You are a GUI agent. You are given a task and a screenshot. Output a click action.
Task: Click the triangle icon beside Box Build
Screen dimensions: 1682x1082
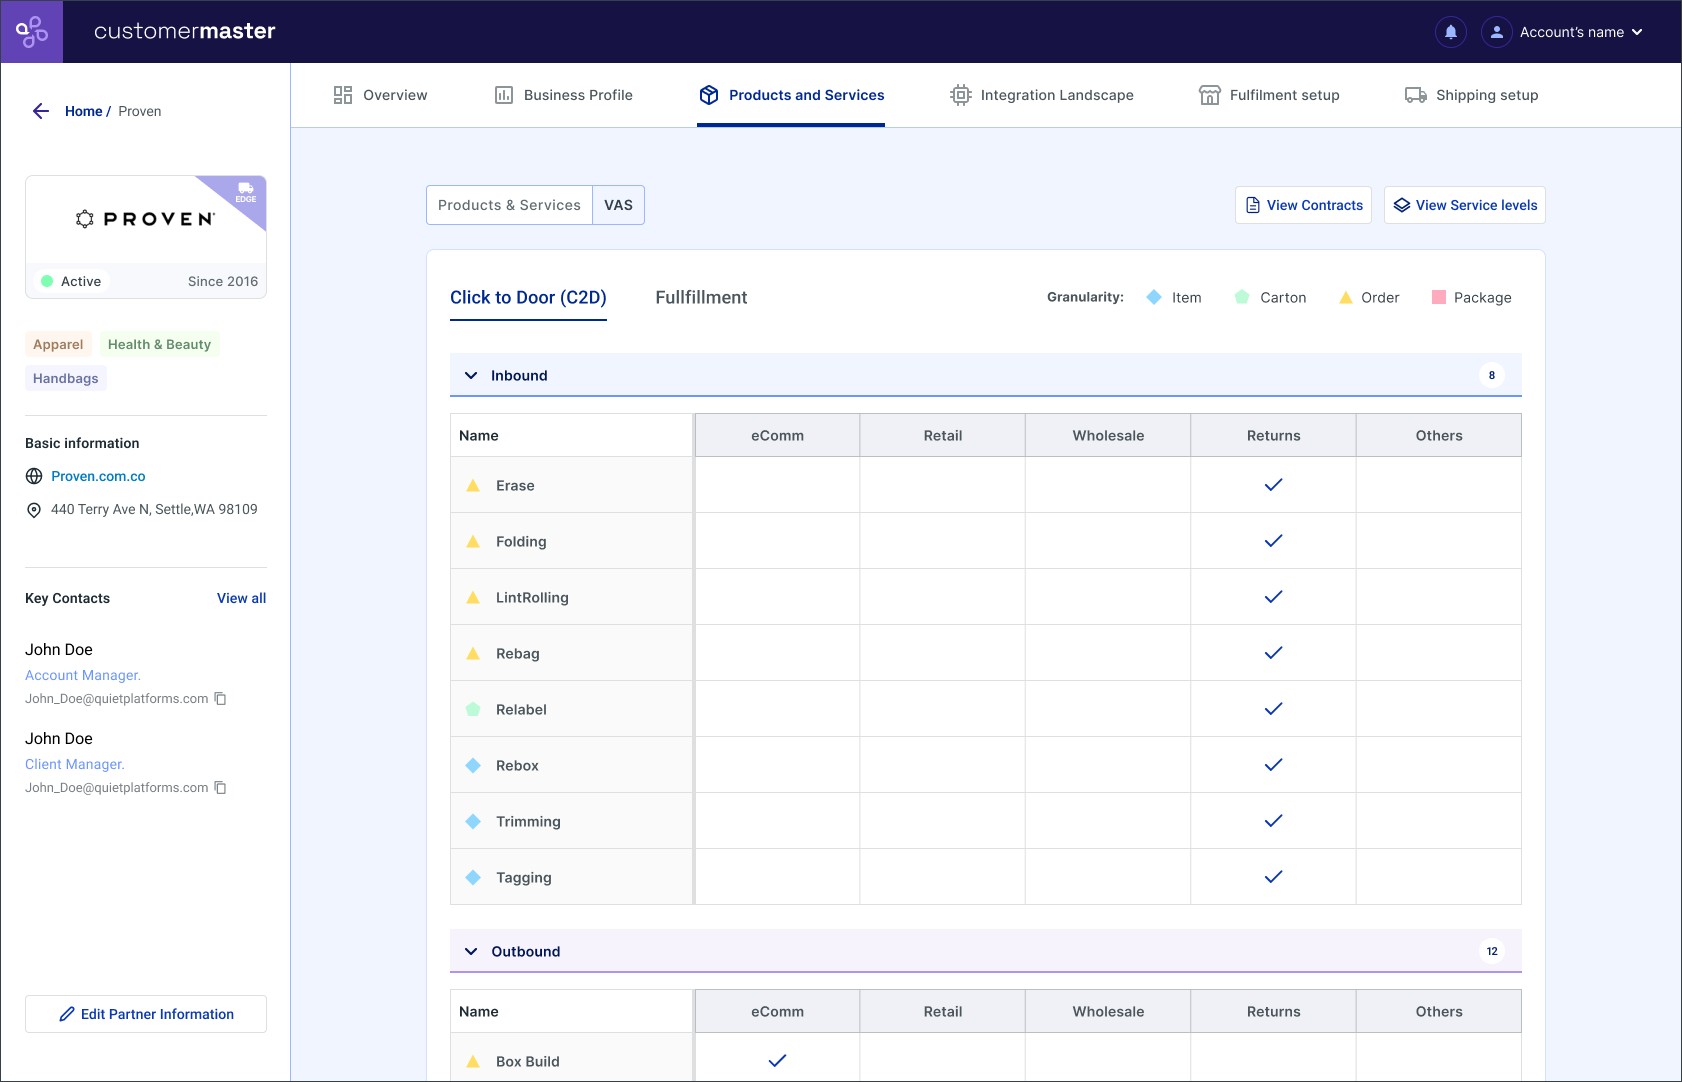[x=473, y=1061]
